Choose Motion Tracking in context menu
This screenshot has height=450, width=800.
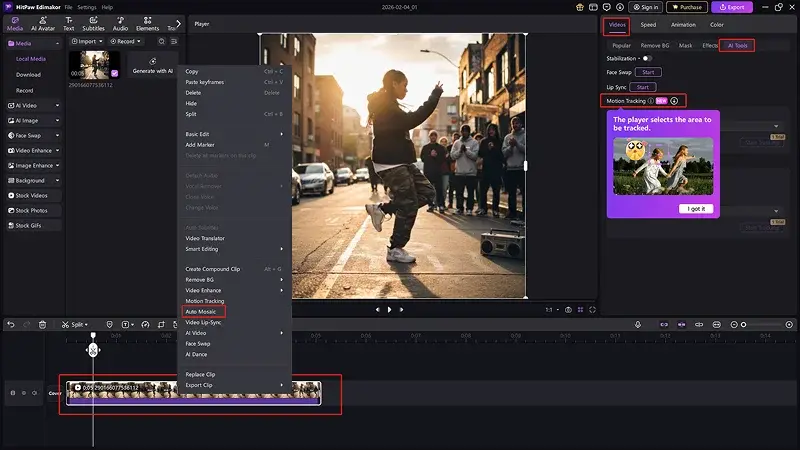pos(205,301)
